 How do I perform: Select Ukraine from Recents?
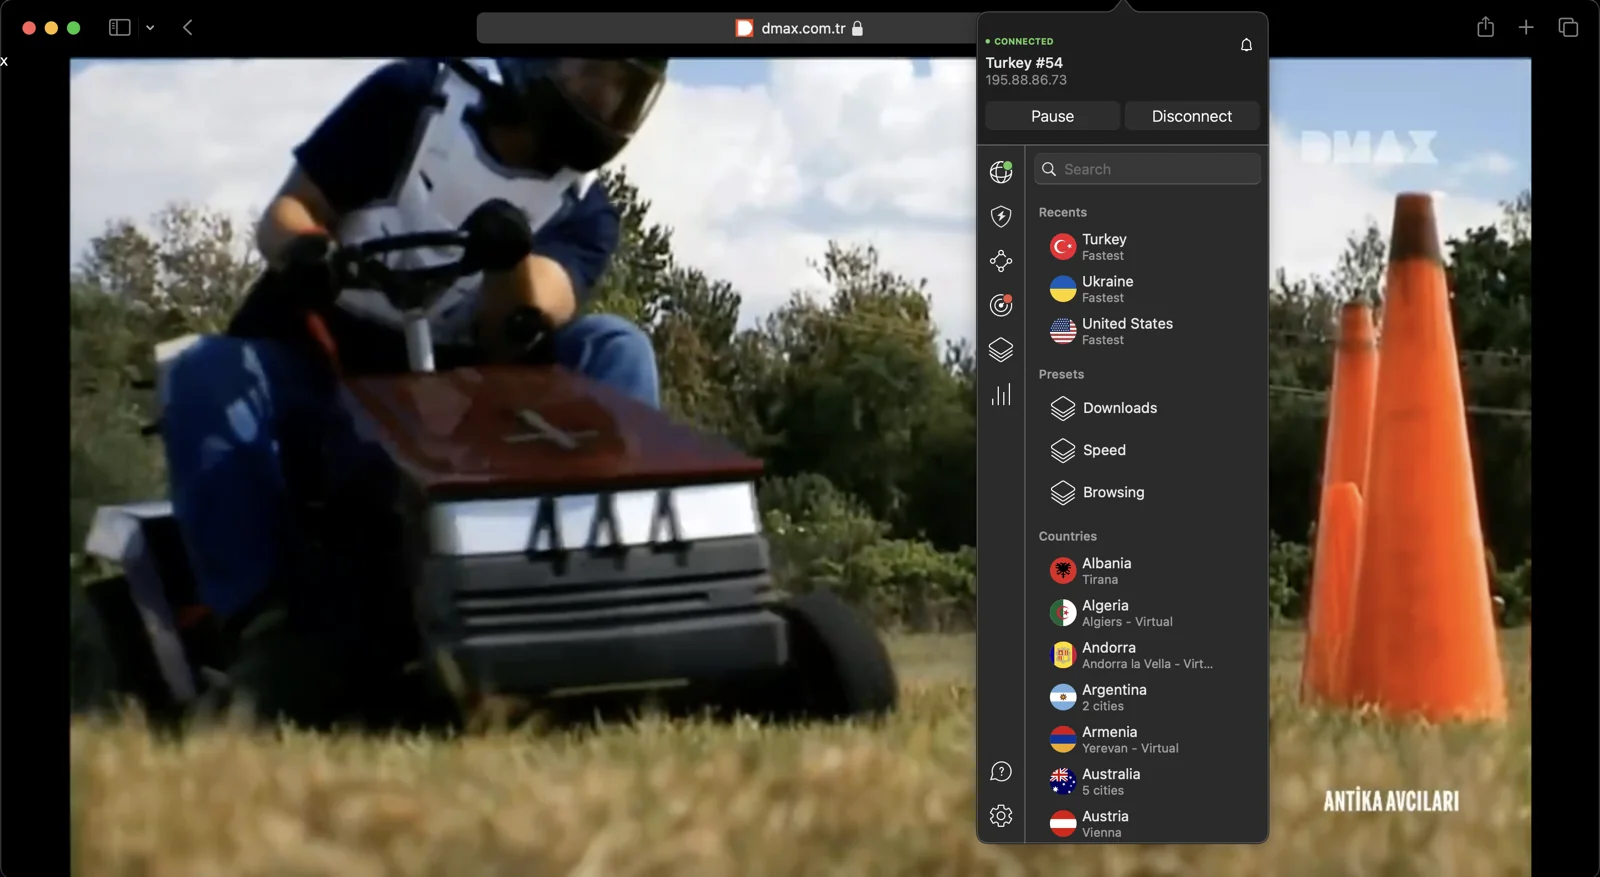click(x=1107, y=289)
